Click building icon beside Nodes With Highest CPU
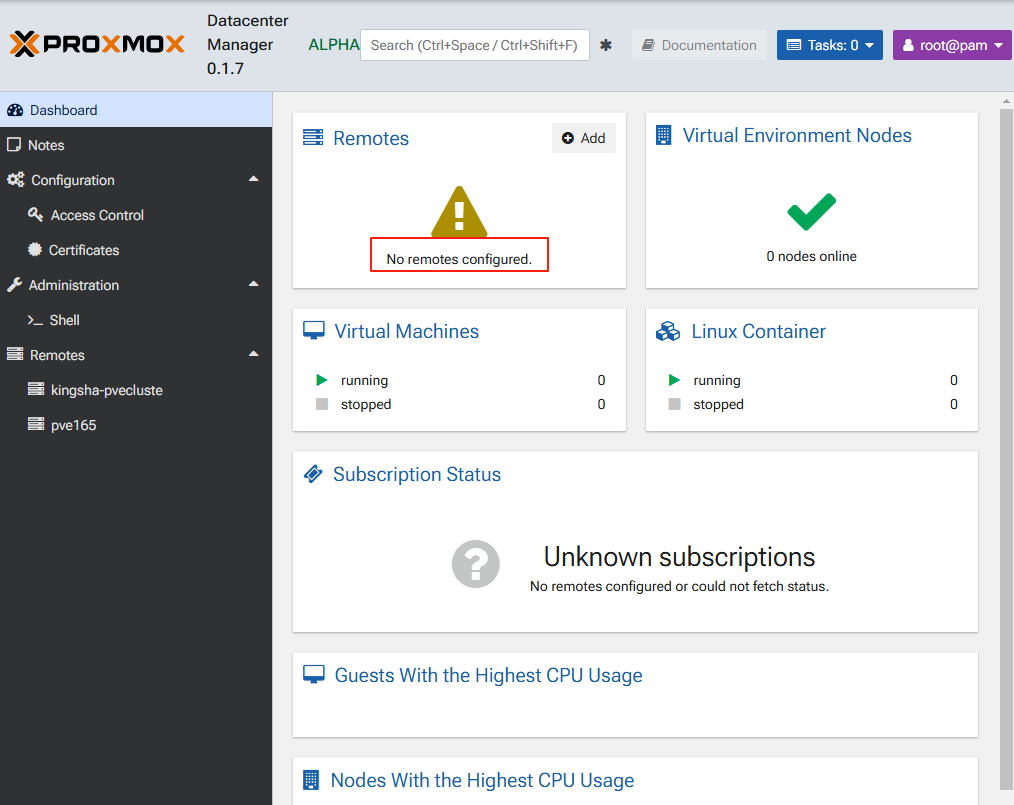This screenshot has height=805, width=1014. tap(311, 780)
